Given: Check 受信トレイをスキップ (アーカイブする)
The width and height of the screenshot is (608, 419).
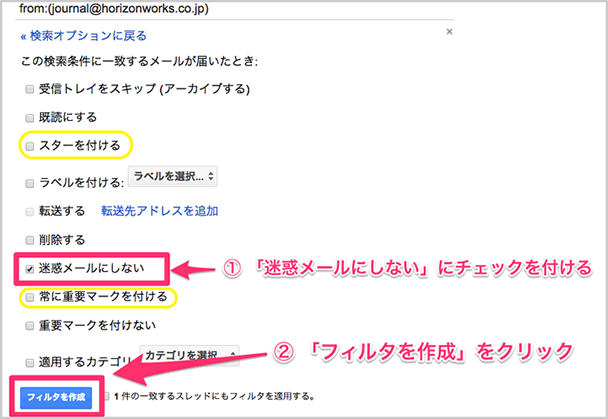Looking at the screenshot, I should 29,90.
